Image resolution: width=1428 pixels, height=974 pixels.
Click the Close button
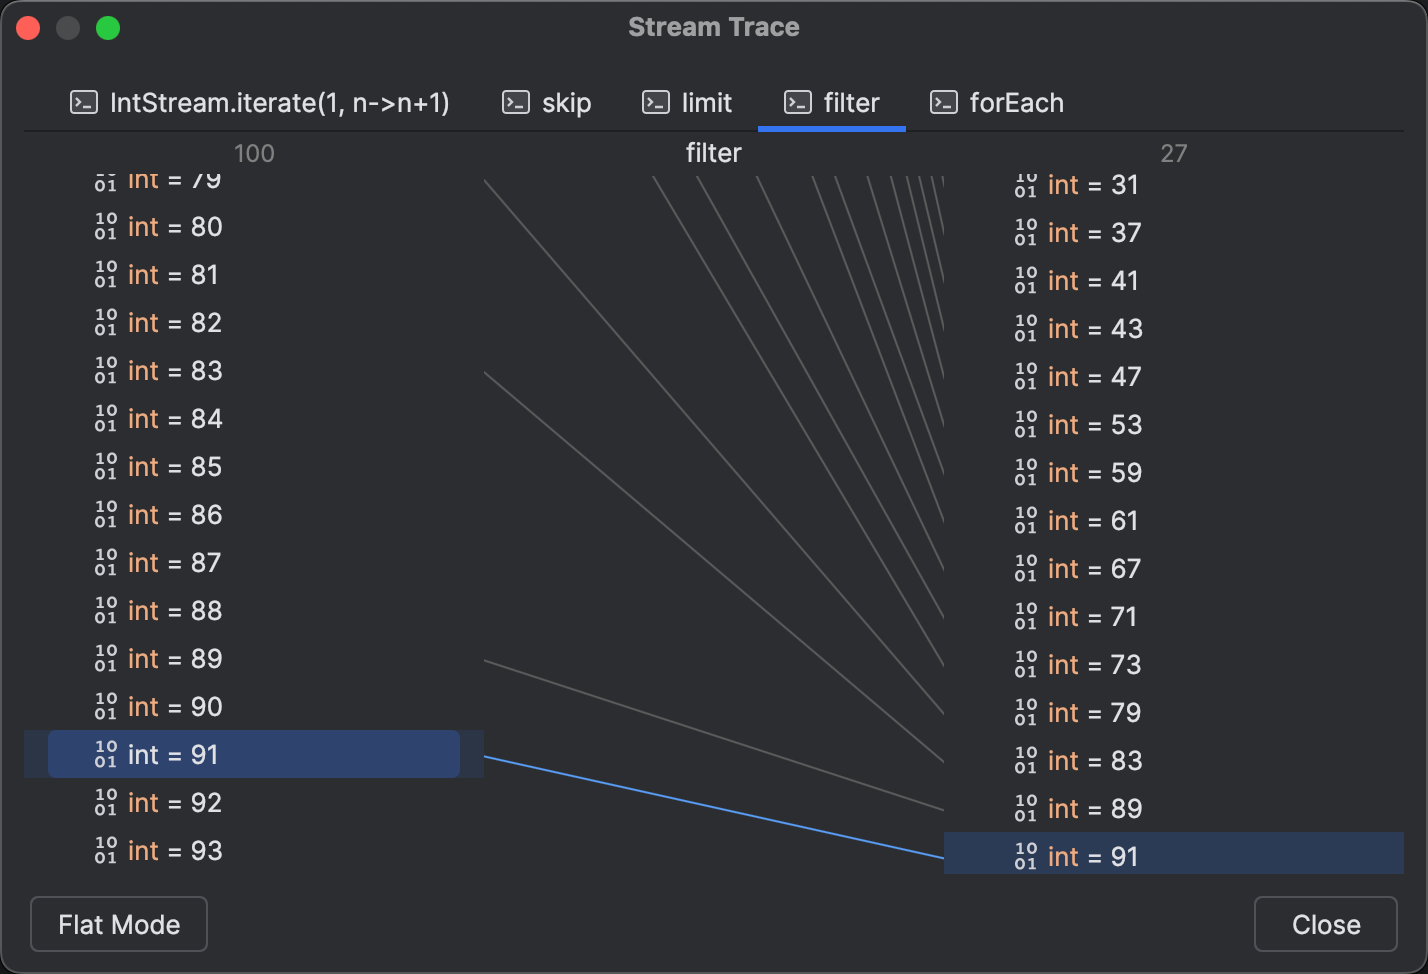pyautogui.click(x=1325, y=924)
